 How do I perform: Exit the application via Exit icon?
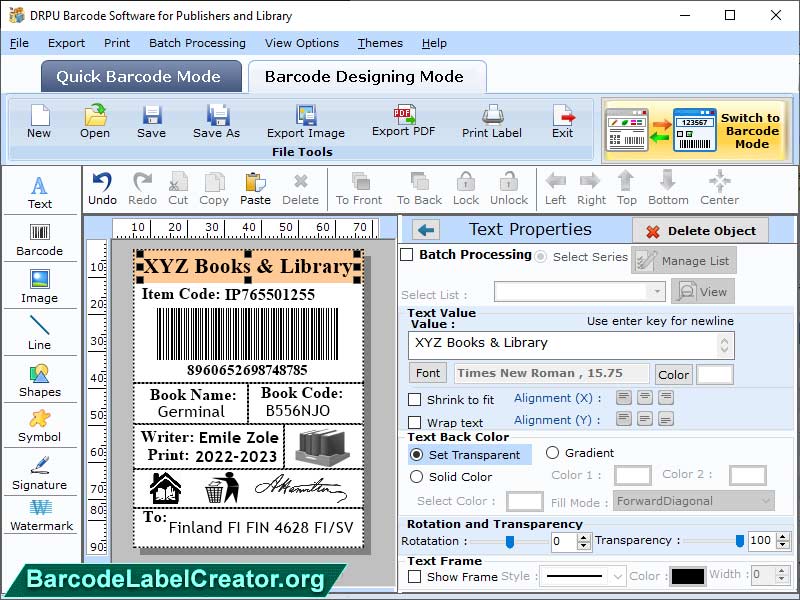coord(563,121)
